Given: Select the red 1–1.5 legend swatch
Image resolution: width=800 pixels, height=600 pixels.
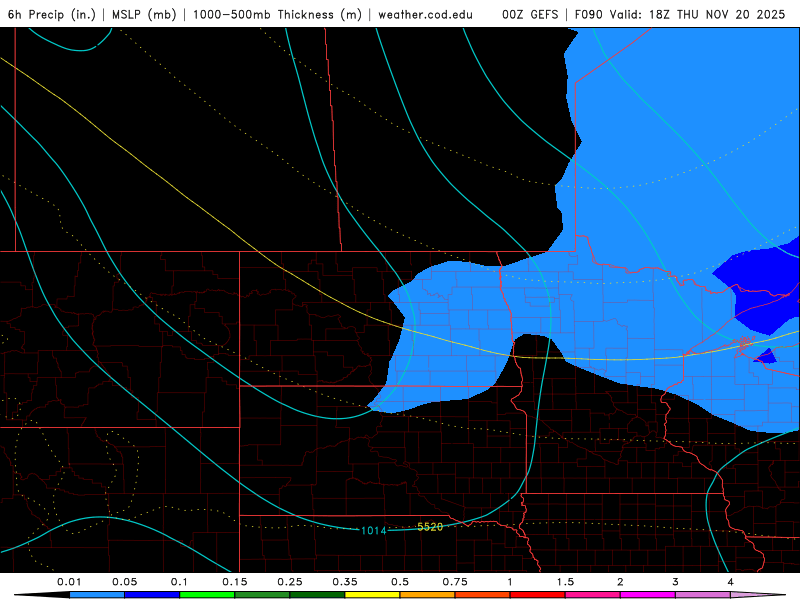Looking at the screenshot, I should pyautogui.click(x=538, y=595).
